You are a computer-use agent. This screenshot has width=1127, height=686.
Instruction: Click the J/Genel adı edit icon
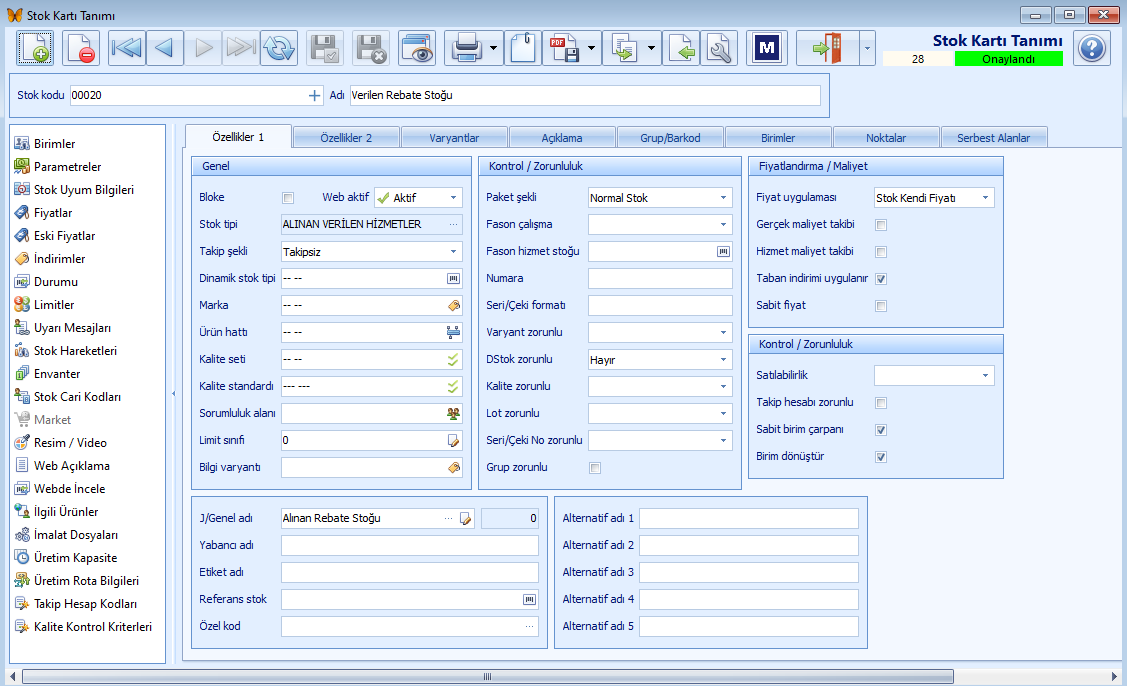click(x=466, y=518)
